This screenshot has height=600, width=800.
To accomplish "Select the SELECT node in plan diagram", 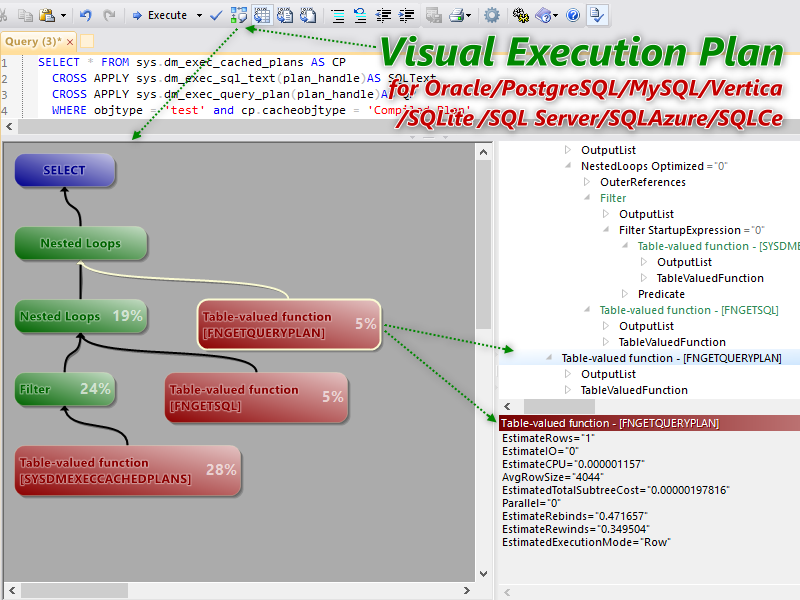I will (64, 170).
